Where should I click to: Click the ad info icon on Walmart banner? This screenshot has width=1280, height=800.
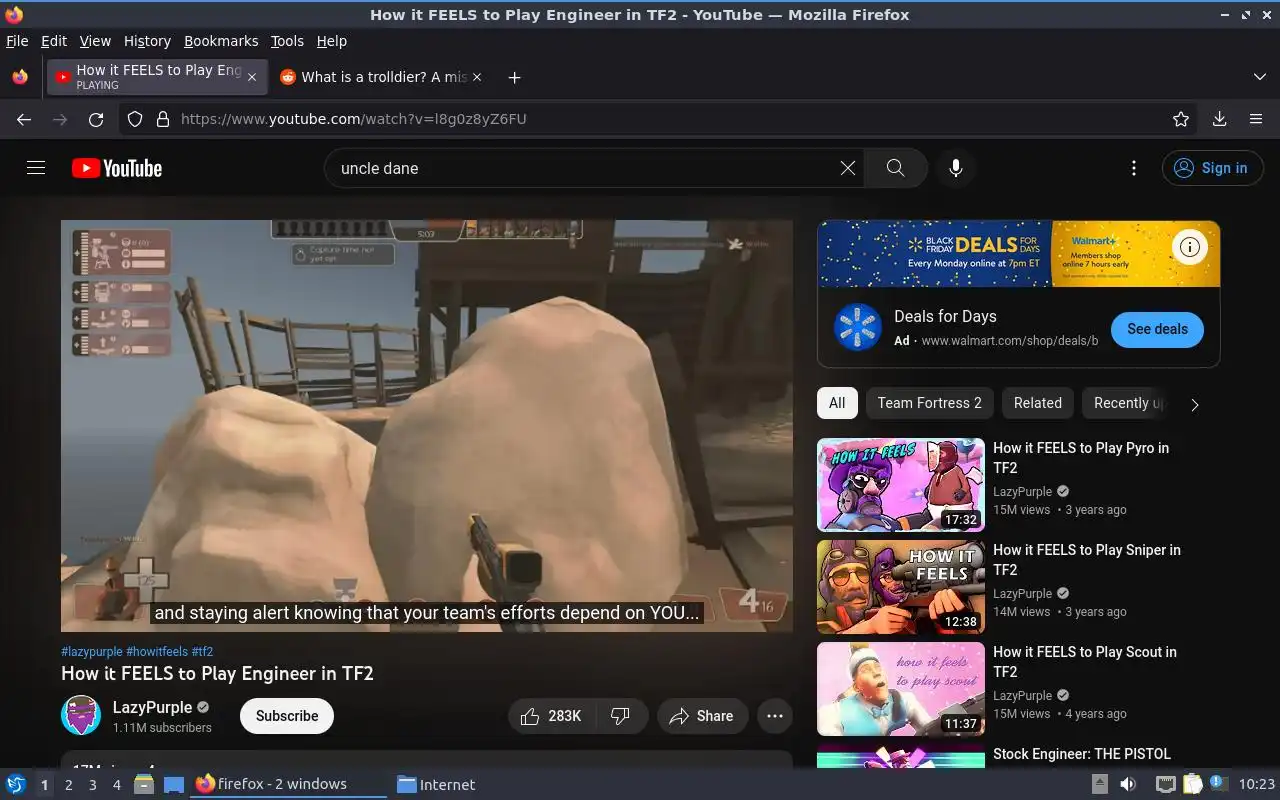coord(1189,247)
